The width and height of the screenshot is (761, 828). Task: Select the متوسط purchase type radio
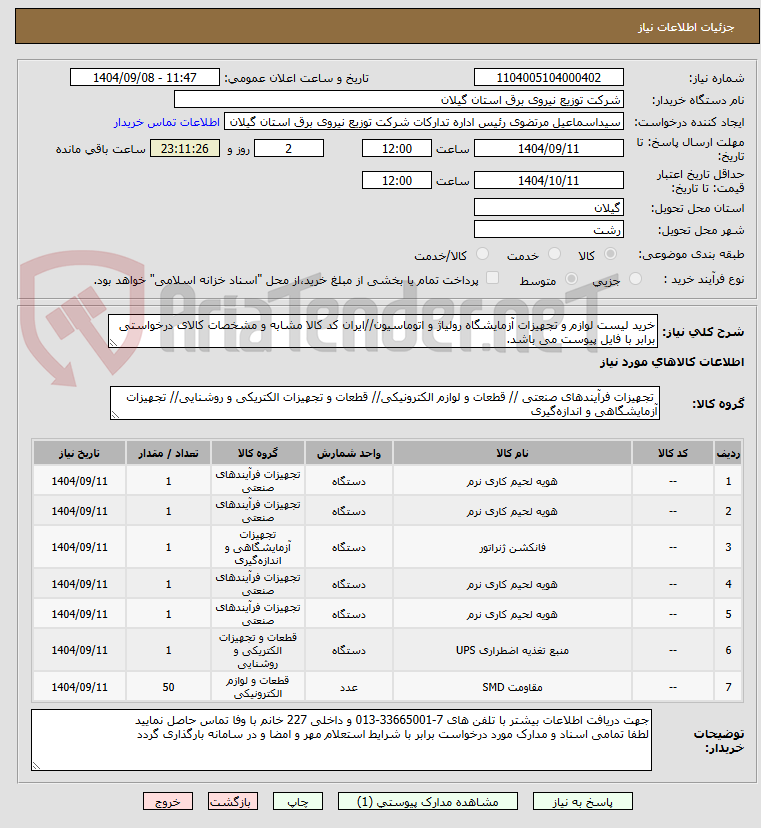coord(571,279)
